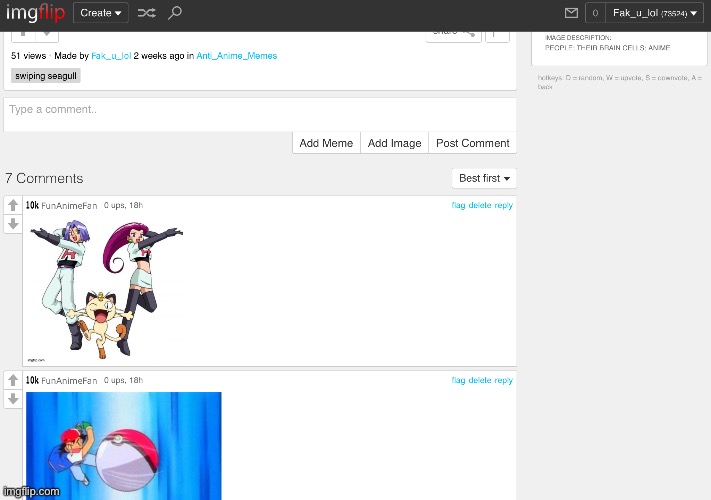
Task: Open the Ash Pokeball comment image
Action: pyautogui.click(x=124, y=446)
